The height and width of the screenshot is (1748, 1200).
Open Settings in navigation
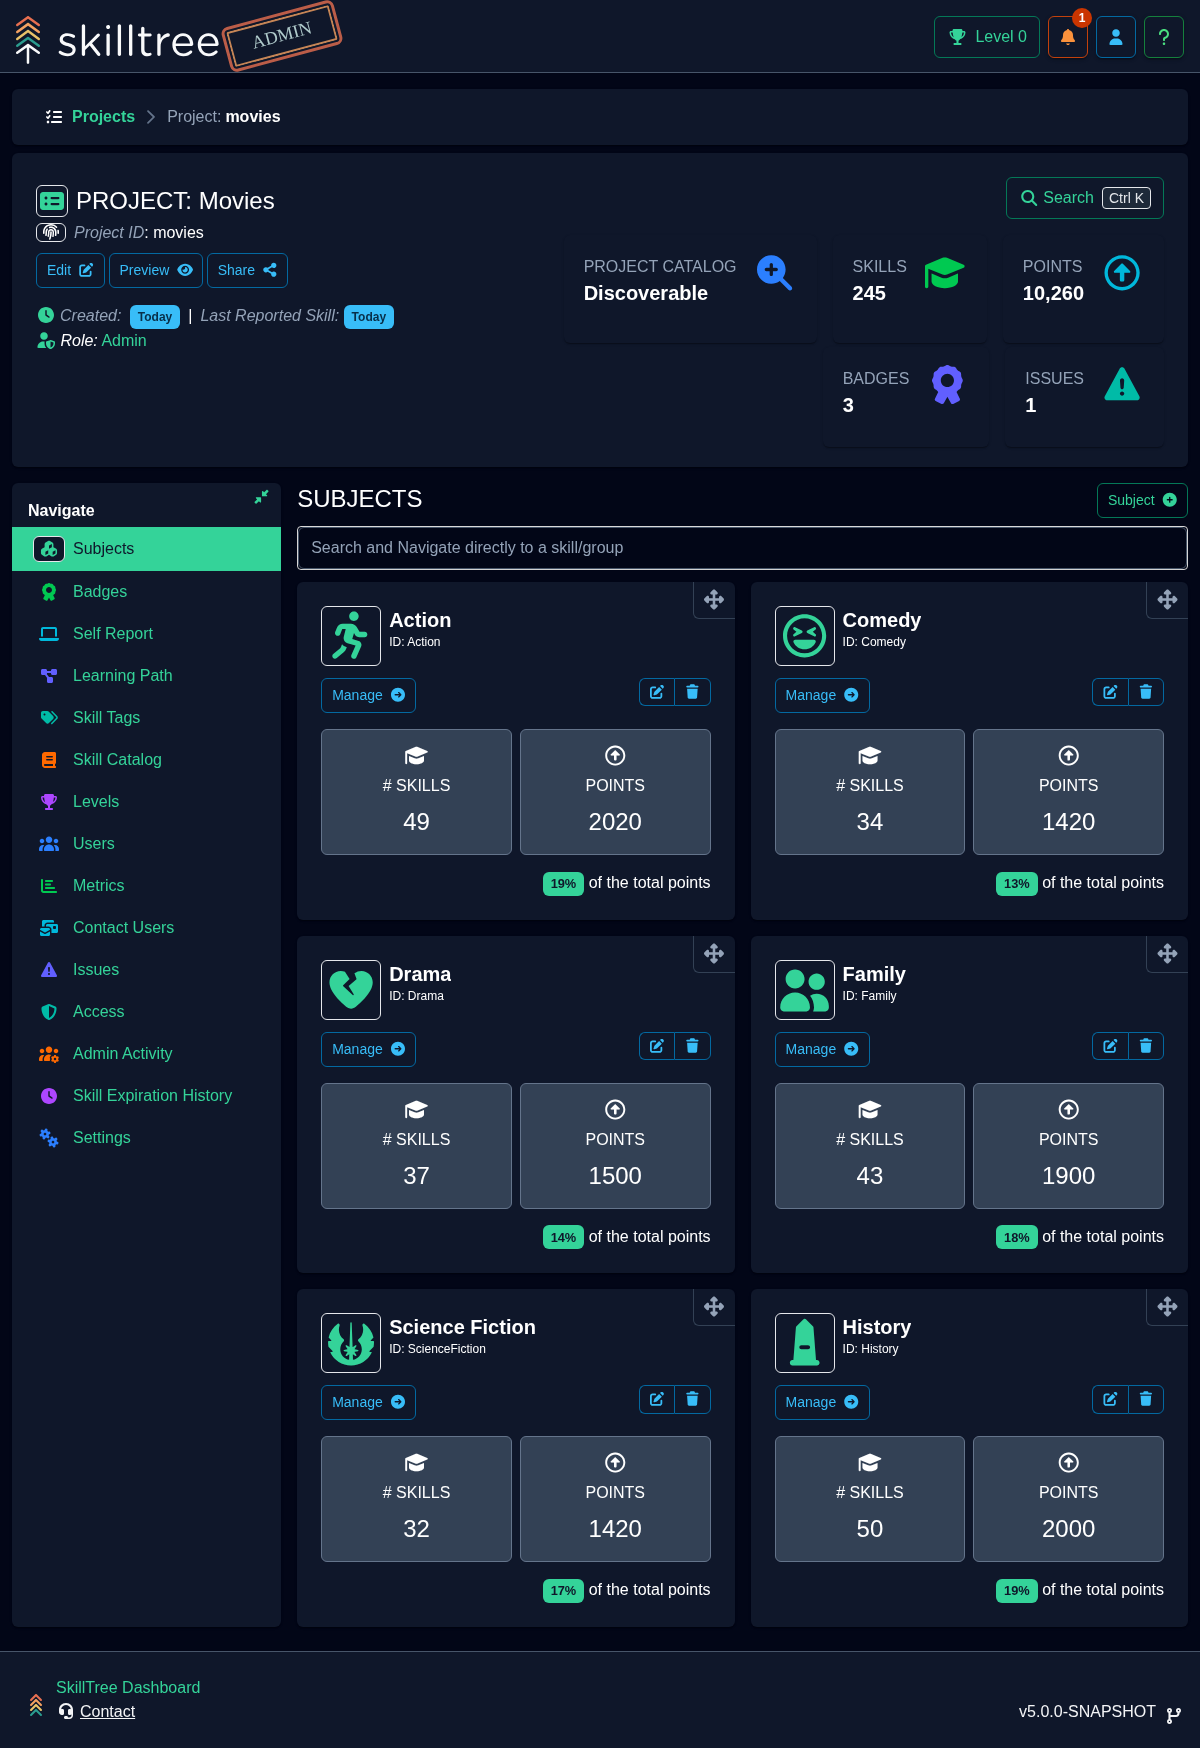click(146, 1137)
